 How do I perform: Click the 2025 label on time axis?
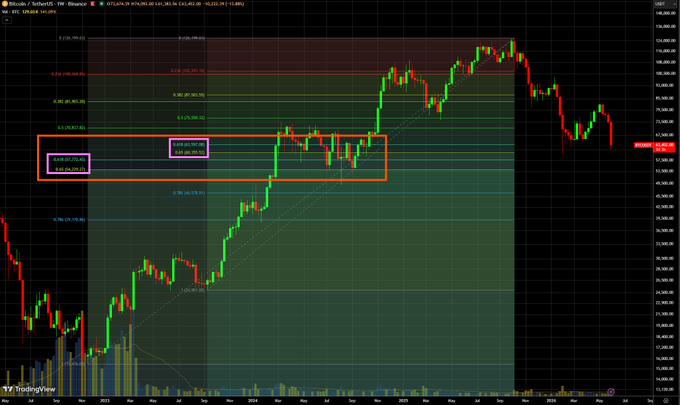(x=404, y=401)
